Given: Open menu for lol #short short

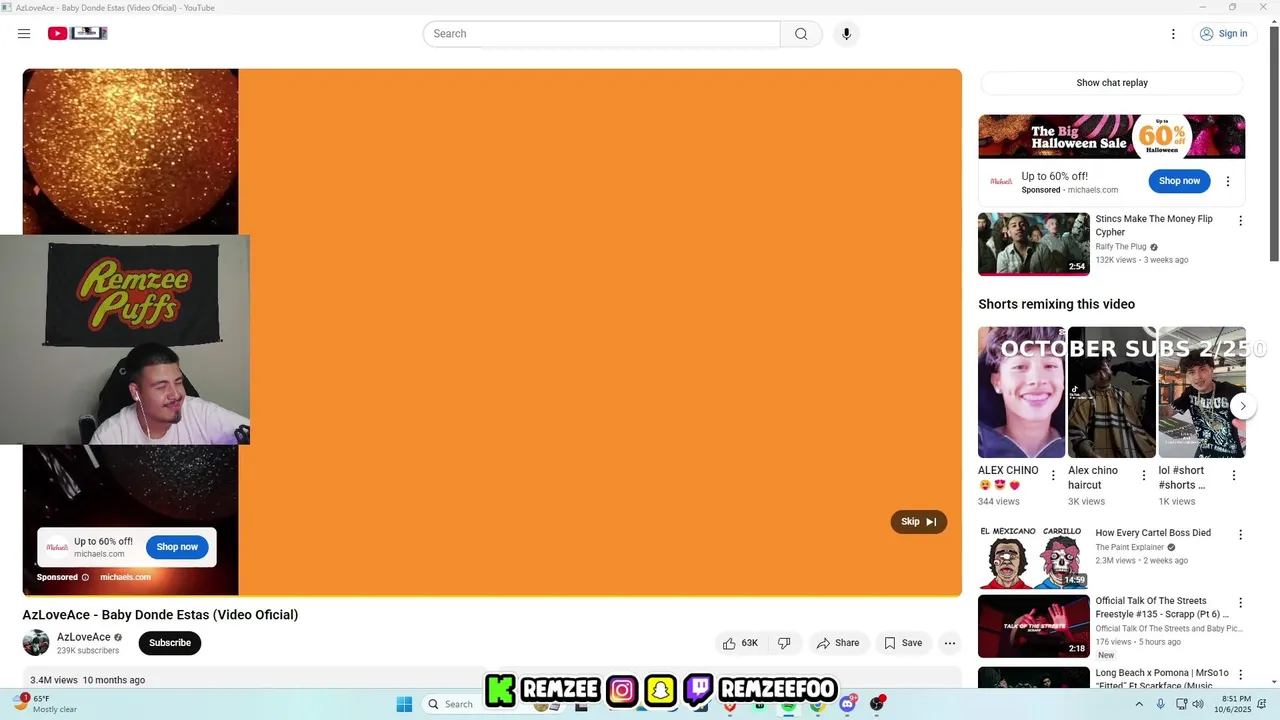Looking at the screenshot, I should (x=1234, y=476).
